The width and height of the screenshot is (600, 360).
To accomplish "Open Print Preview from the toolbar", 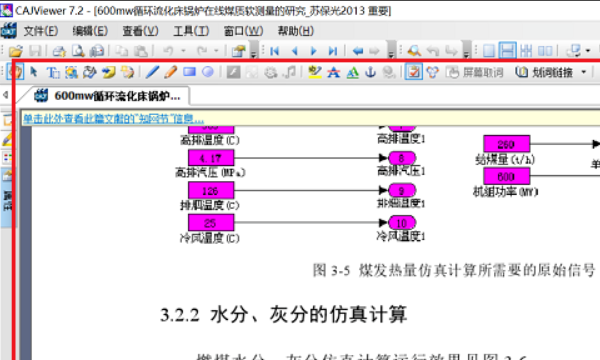I will point(78,50).
